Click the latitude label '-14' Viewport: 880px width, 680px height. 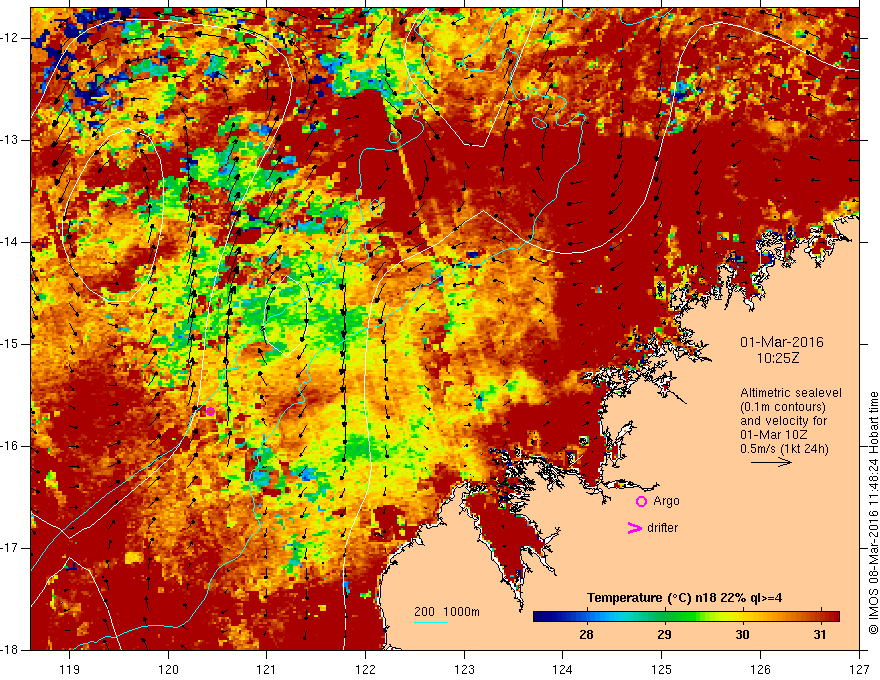[x=10, y=242]
